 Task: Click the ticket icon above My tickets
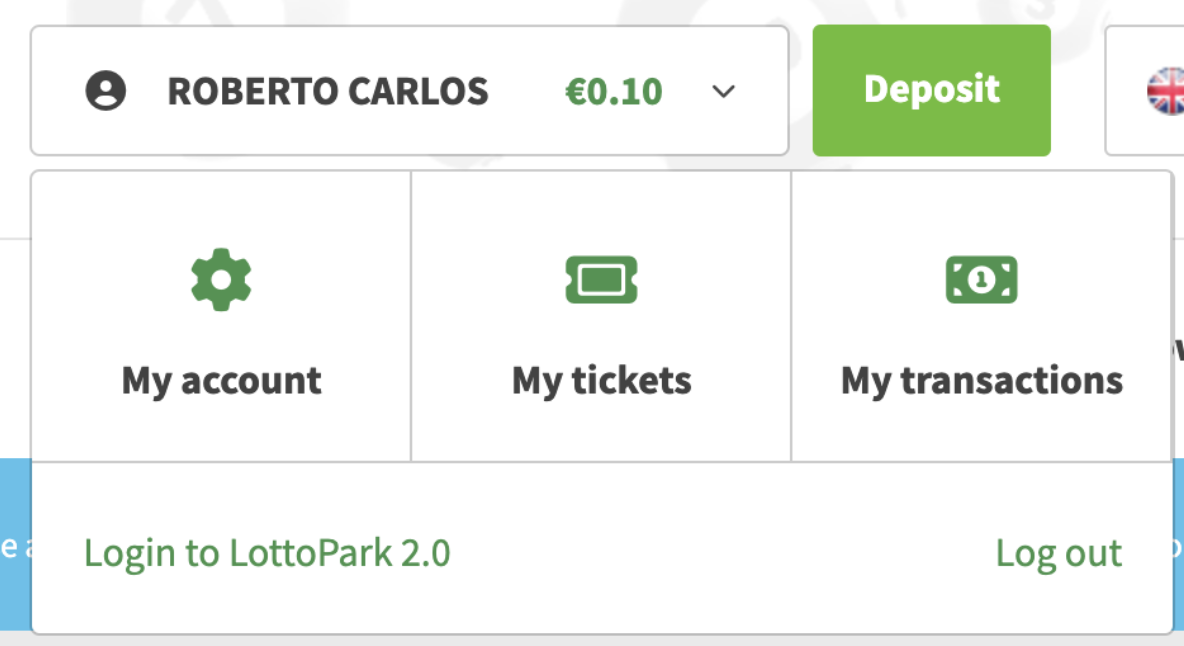(602, 279)
